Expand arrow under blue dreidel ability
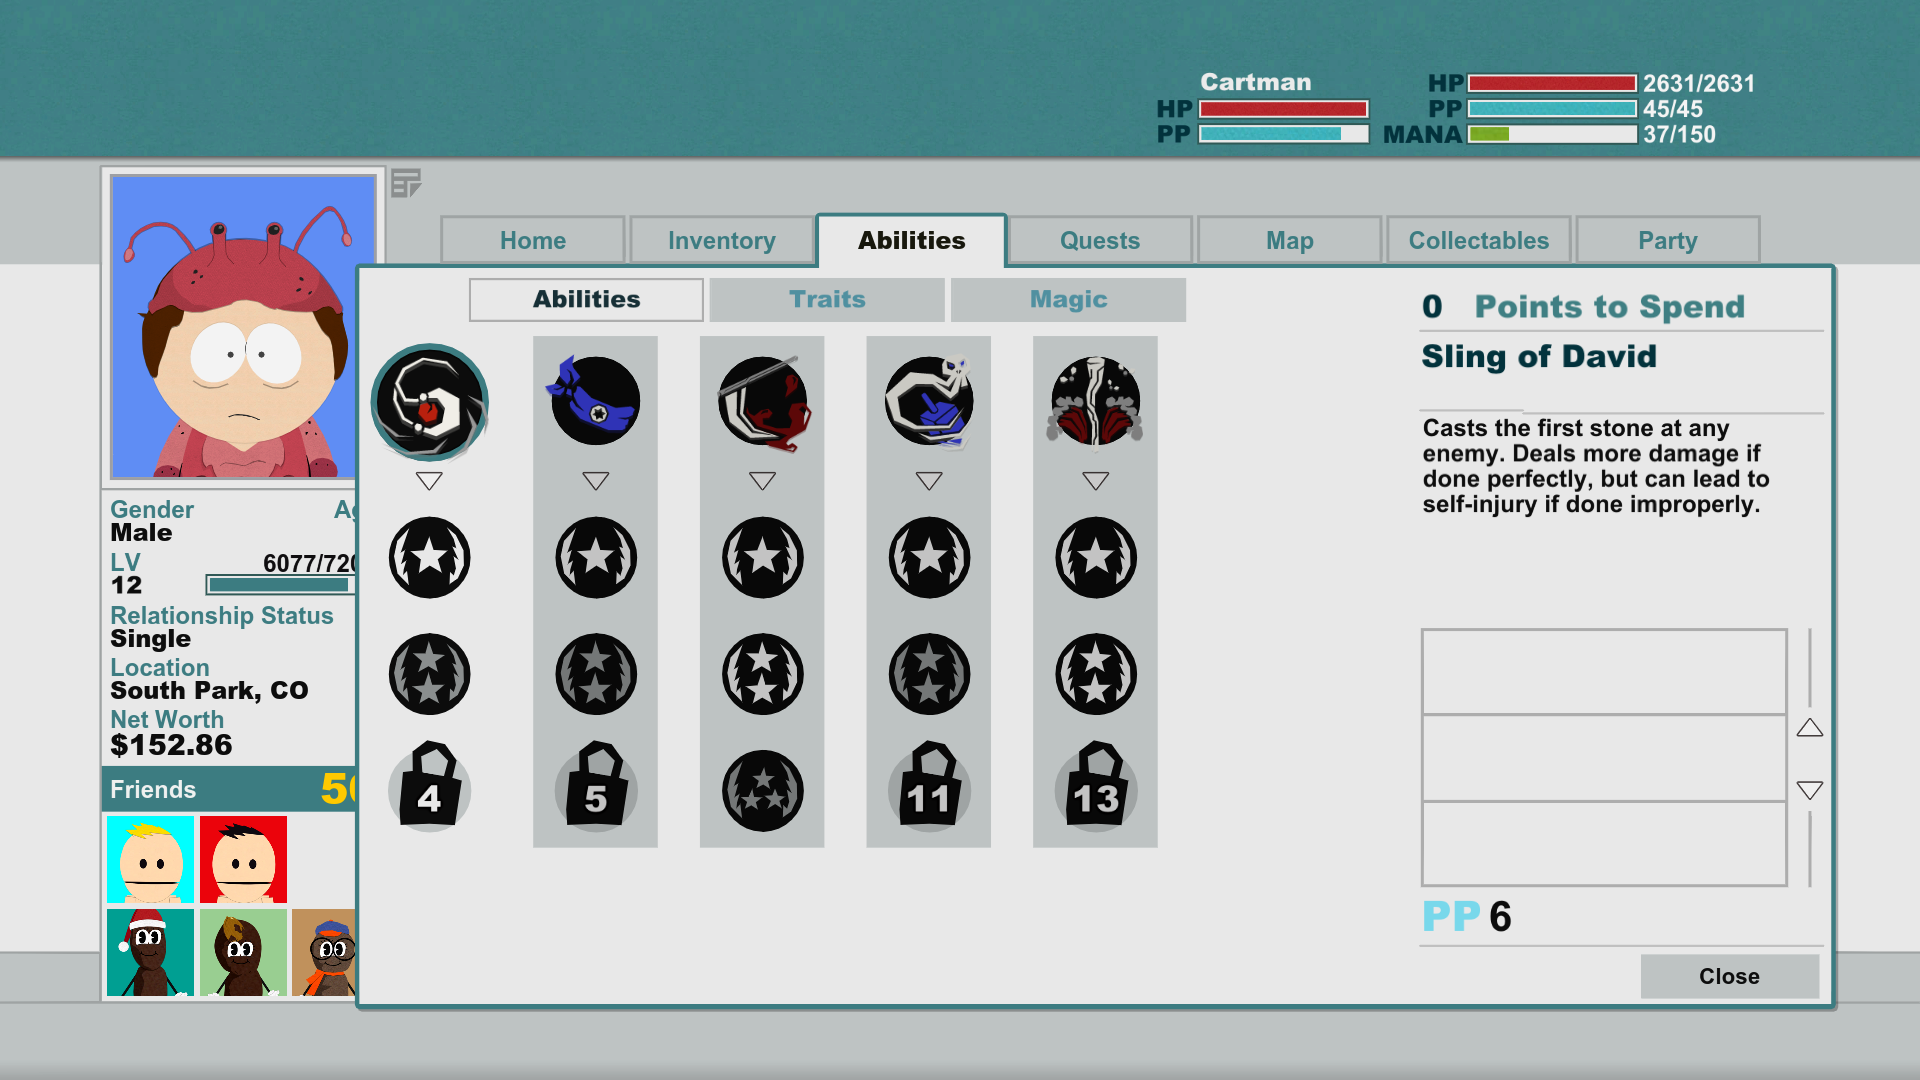The image size is (1920, 1080). click(929, 481)
